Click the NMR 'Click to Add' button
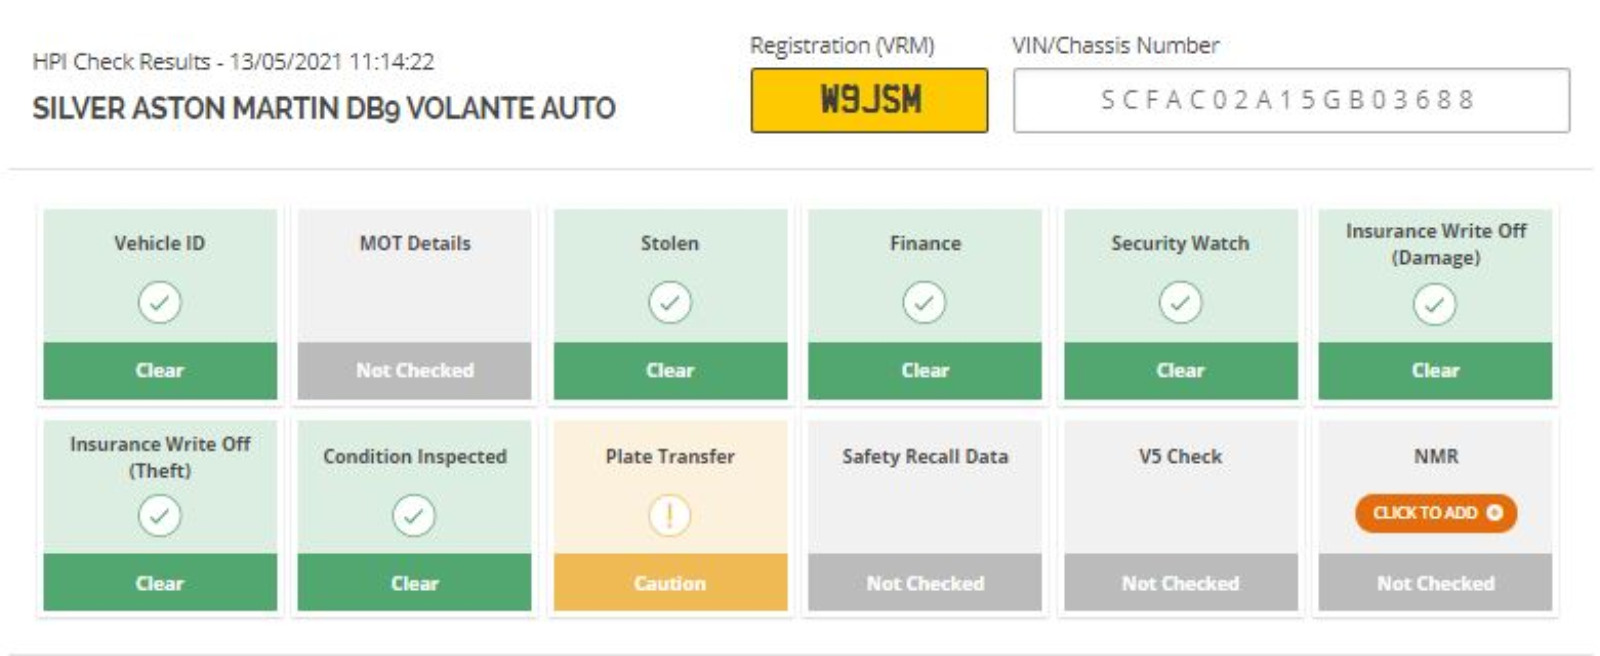1600x656 pixels. click(1436, 513)
